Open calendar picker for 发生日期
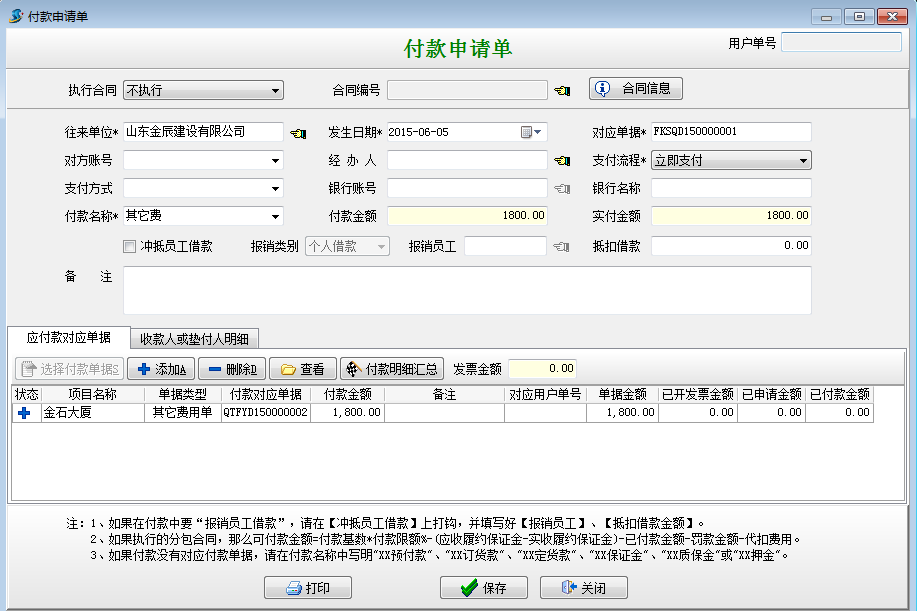Screen dimensions: 917x611 [532, 132]
